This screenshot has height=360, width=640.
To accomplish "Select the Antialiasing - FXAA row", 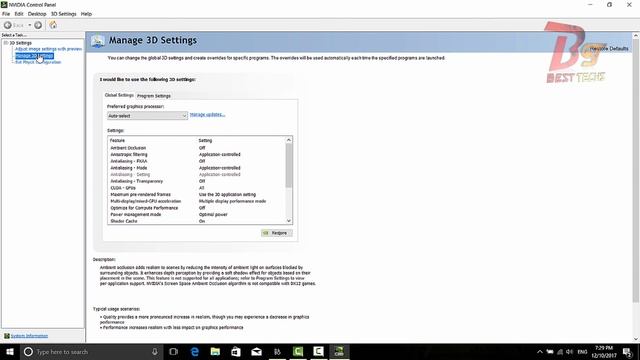I will (x=197, y=161).
